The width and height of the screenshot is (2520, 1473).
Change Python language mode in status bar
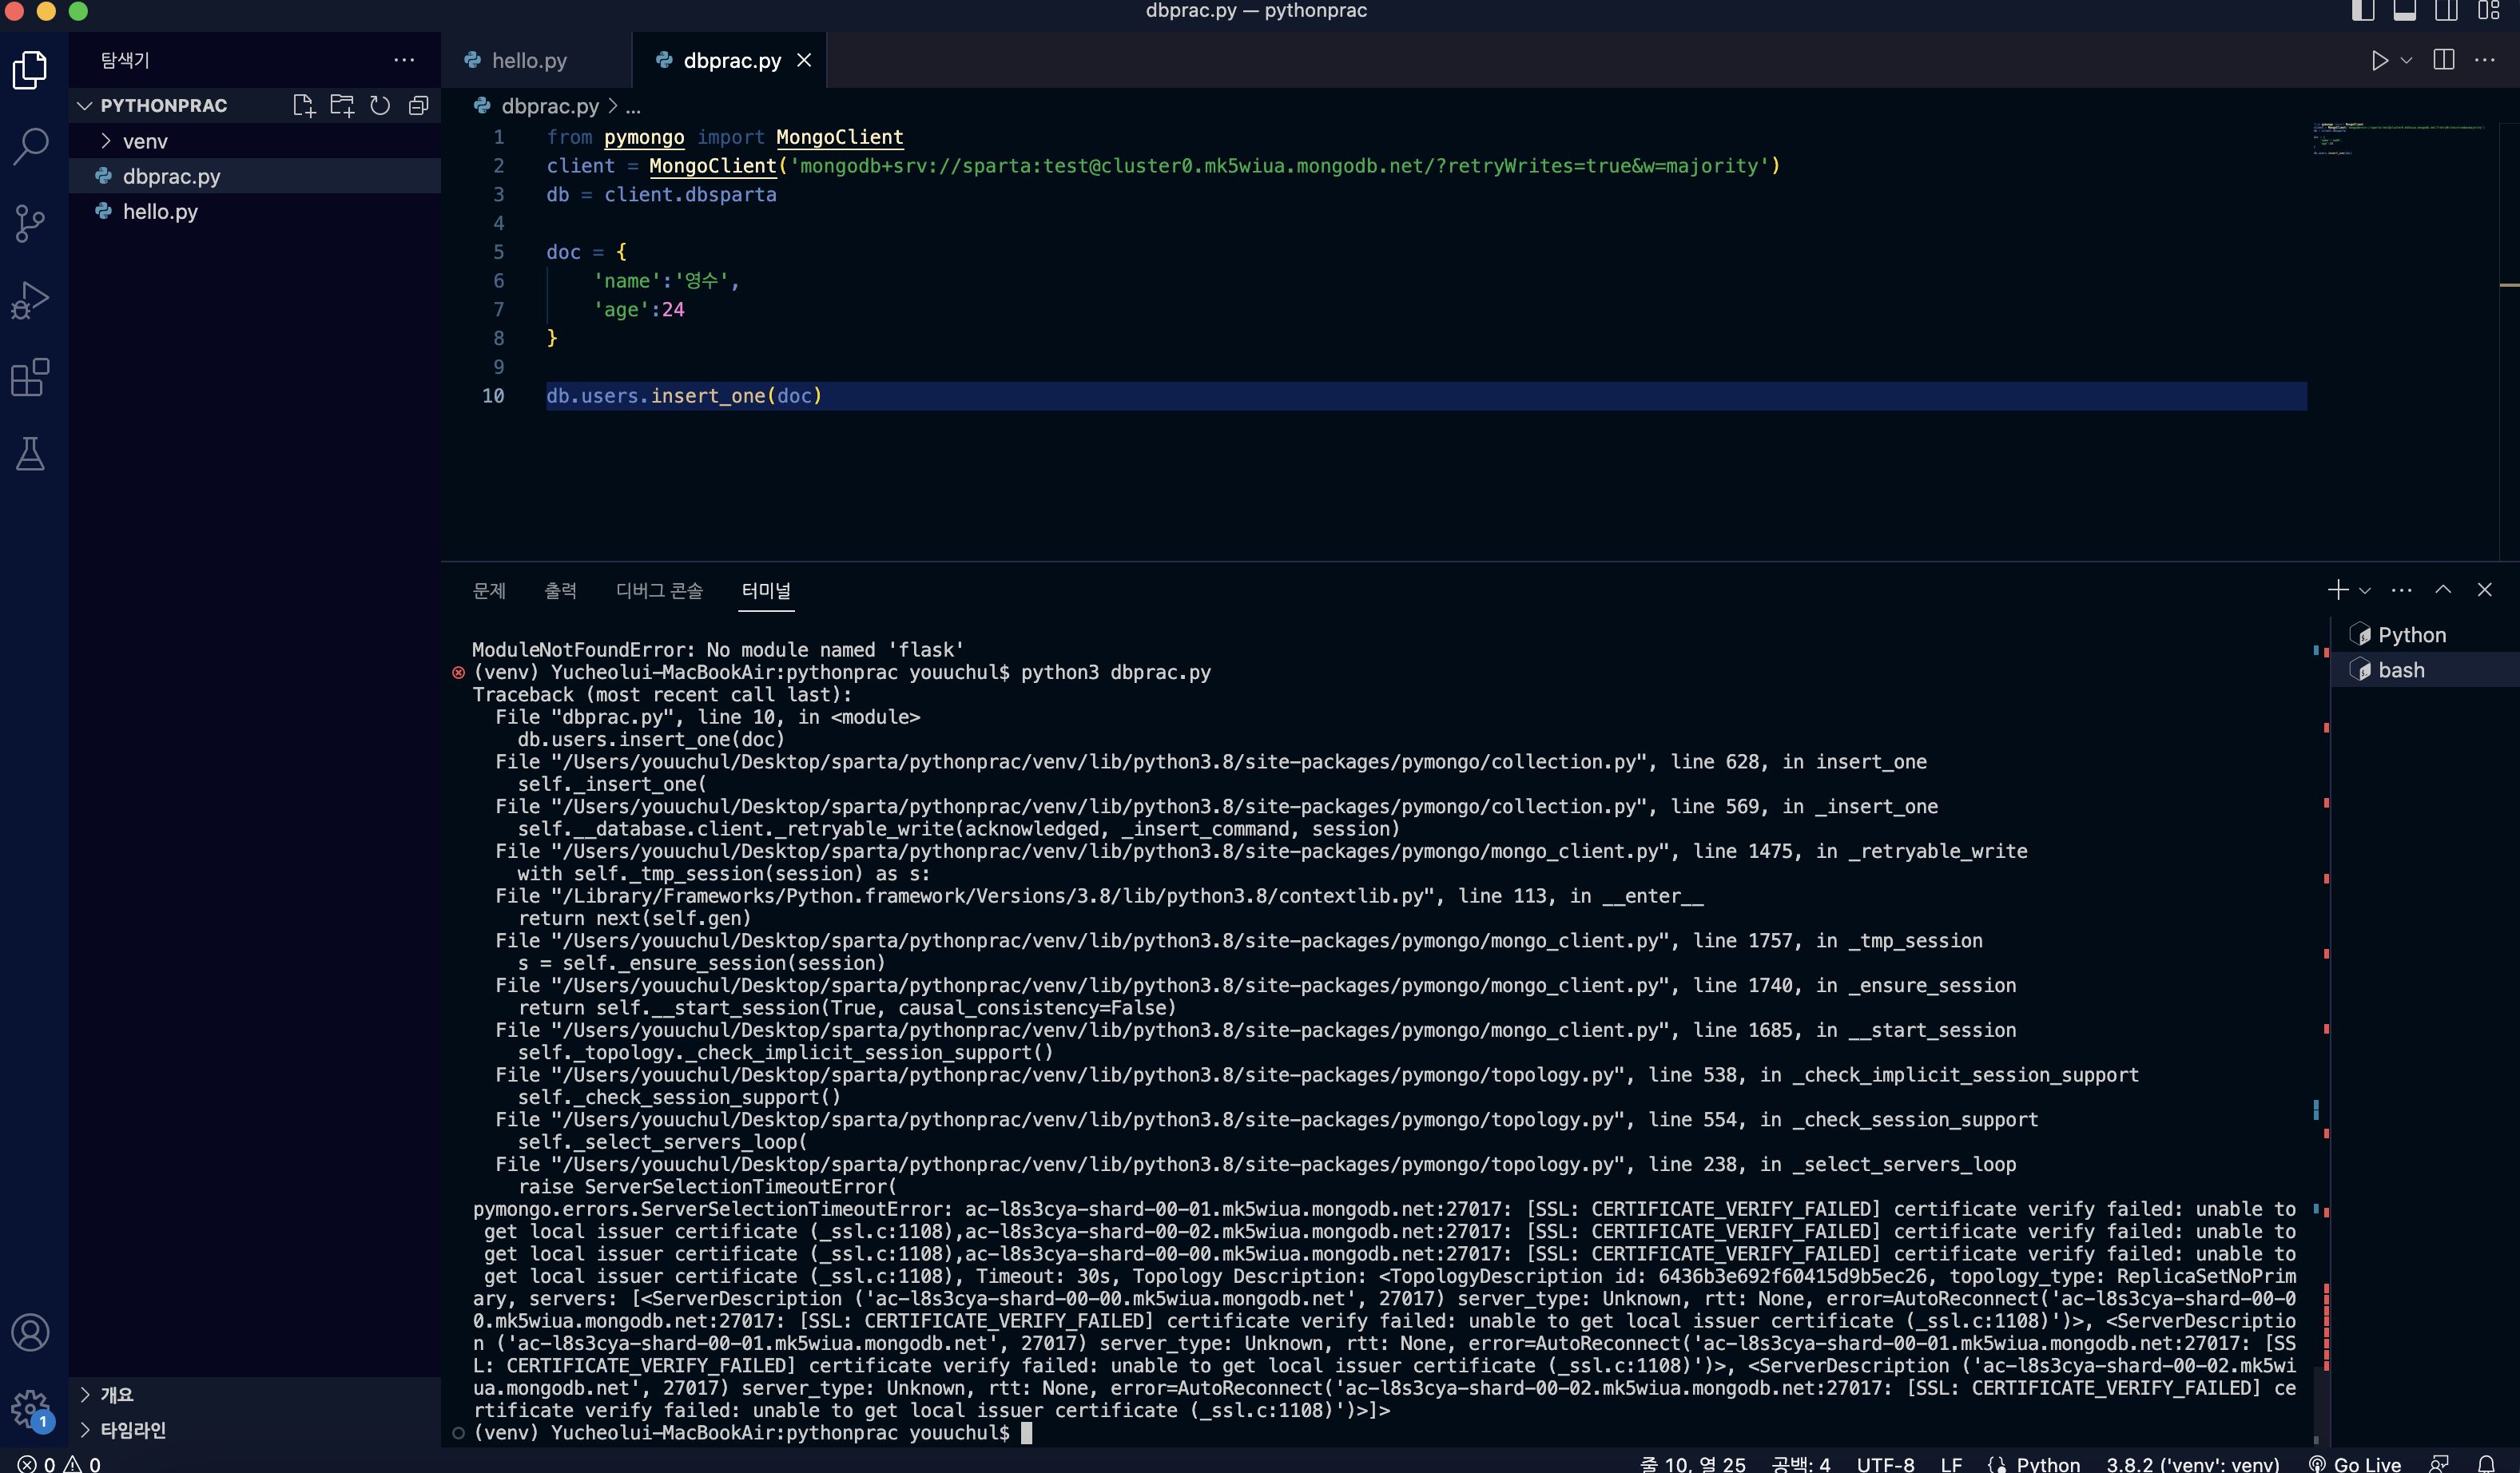pos(2047,1463)
